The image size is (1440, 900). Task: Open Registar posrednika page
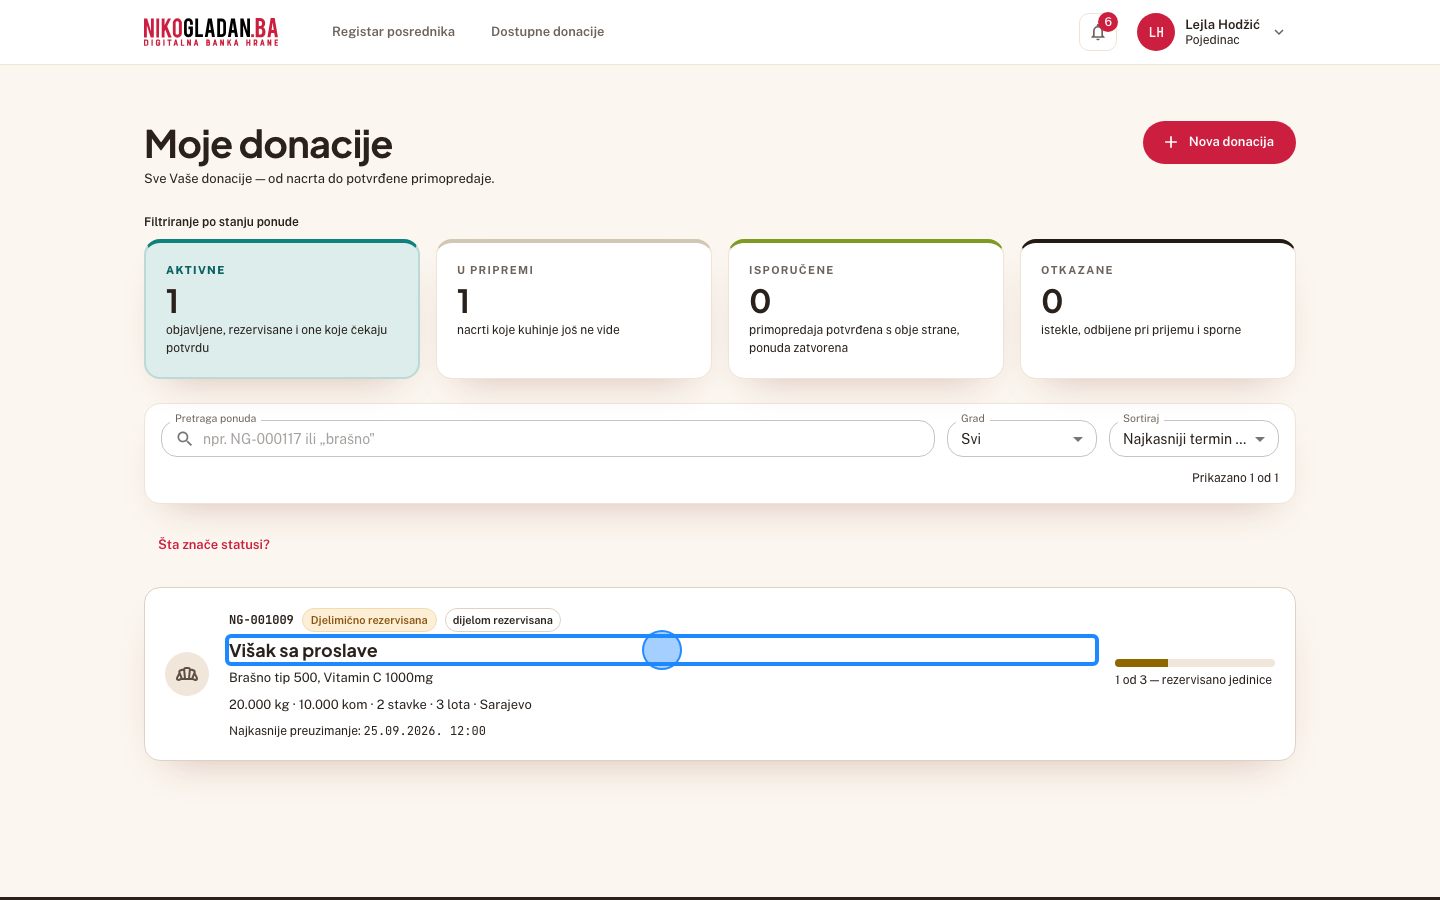point(393,32)
